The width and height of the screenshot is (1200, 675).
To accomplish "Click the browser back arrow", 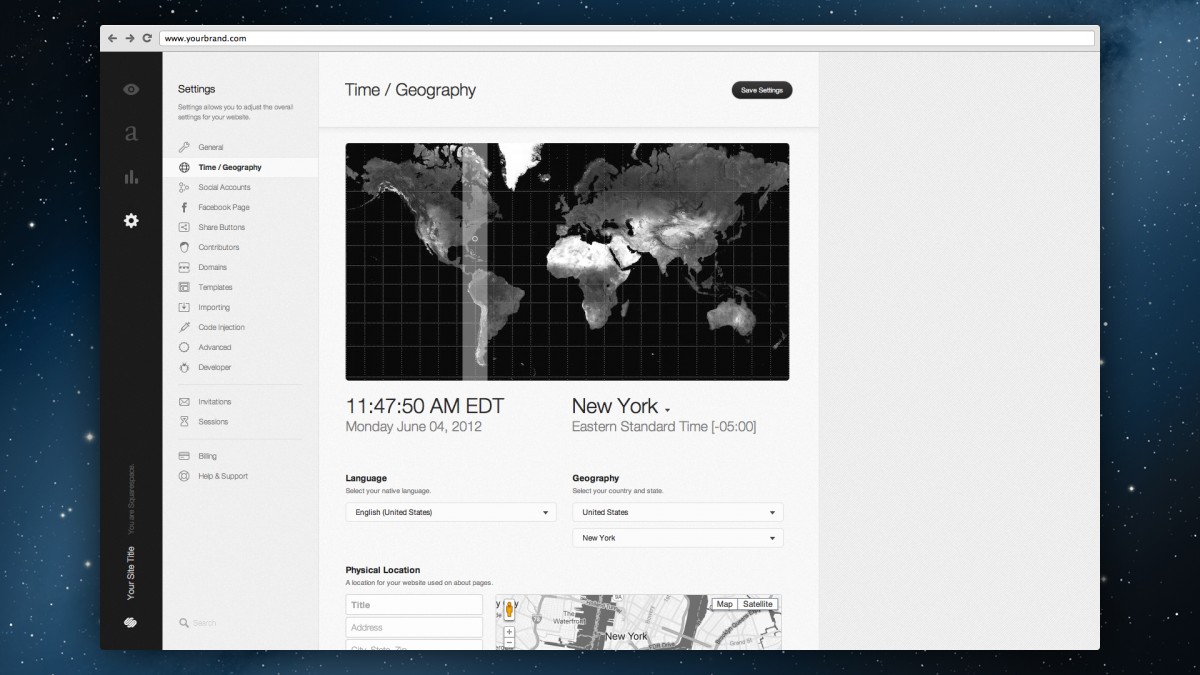I will (112, 38).
